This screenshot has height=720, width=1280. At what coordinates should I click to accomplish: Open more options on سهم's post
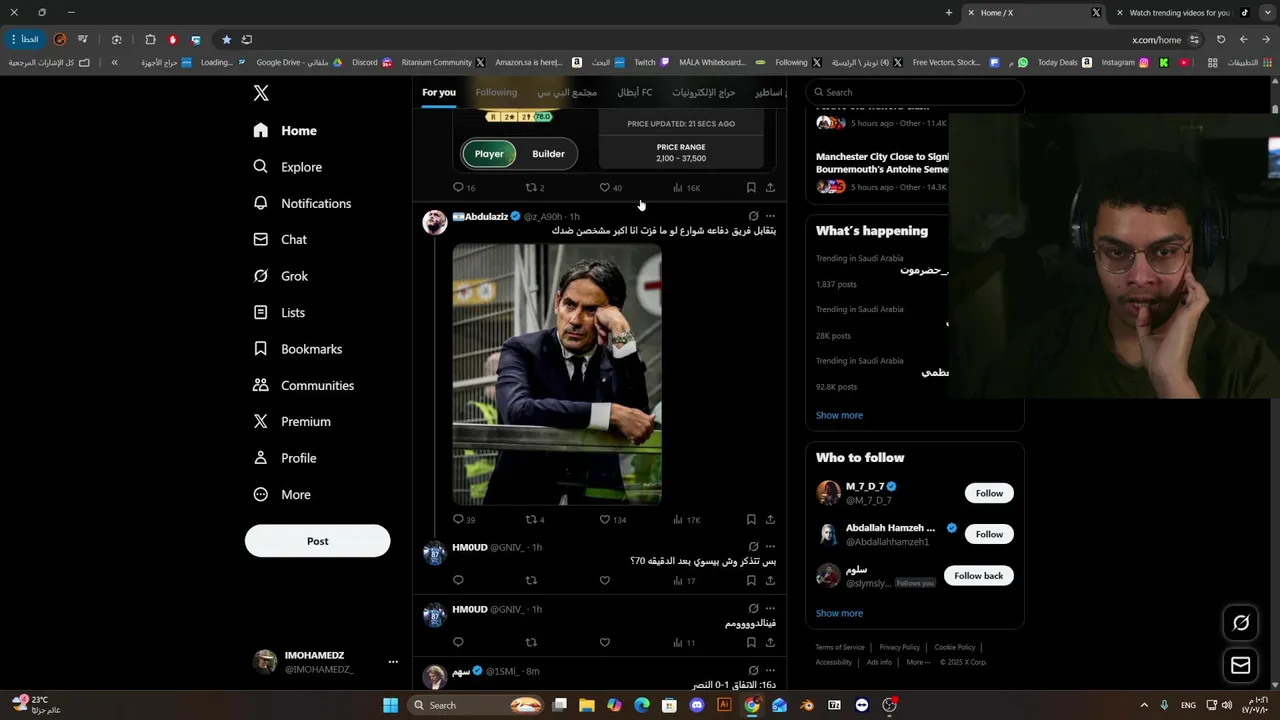coord(770,671)
